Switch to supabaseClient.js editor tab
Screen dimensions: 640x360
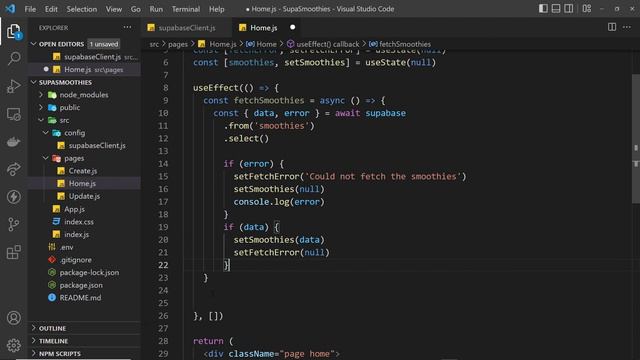coord(187,28)
